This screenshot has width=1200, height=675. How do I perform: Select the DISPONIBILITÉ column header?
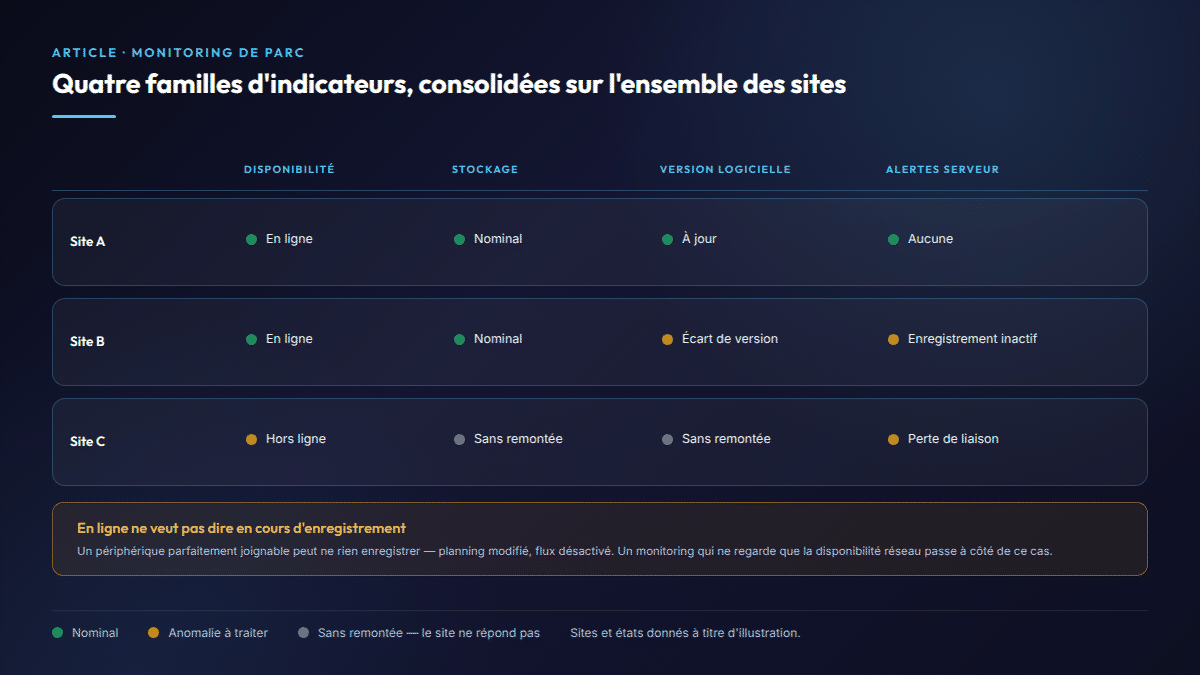point(289,170)
